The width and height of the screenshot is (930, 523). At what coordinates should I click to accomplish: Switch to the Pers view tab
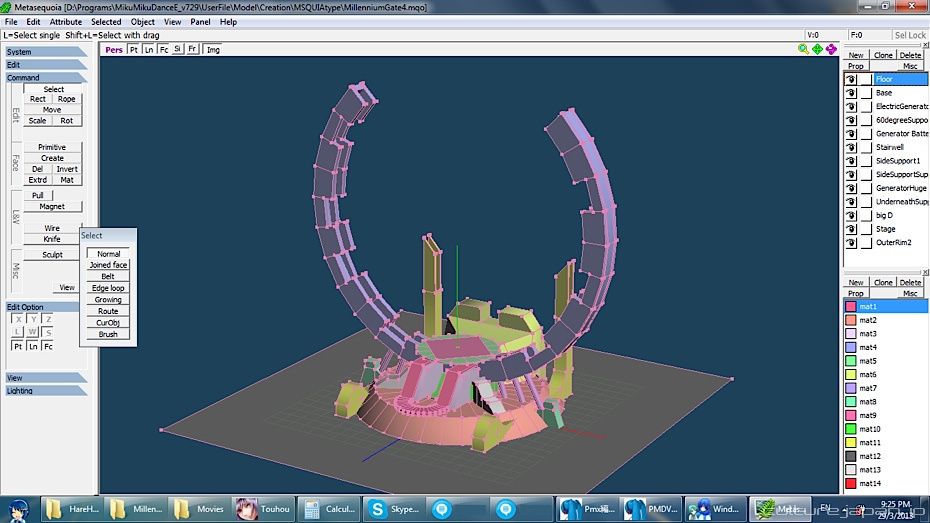point(114,49)
